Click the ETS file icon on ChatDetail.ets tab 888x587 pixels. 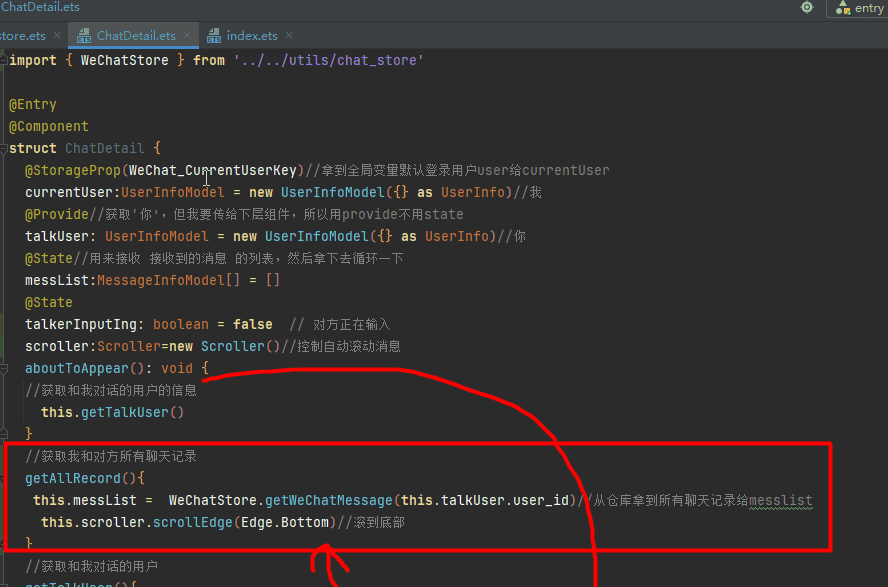83,36
